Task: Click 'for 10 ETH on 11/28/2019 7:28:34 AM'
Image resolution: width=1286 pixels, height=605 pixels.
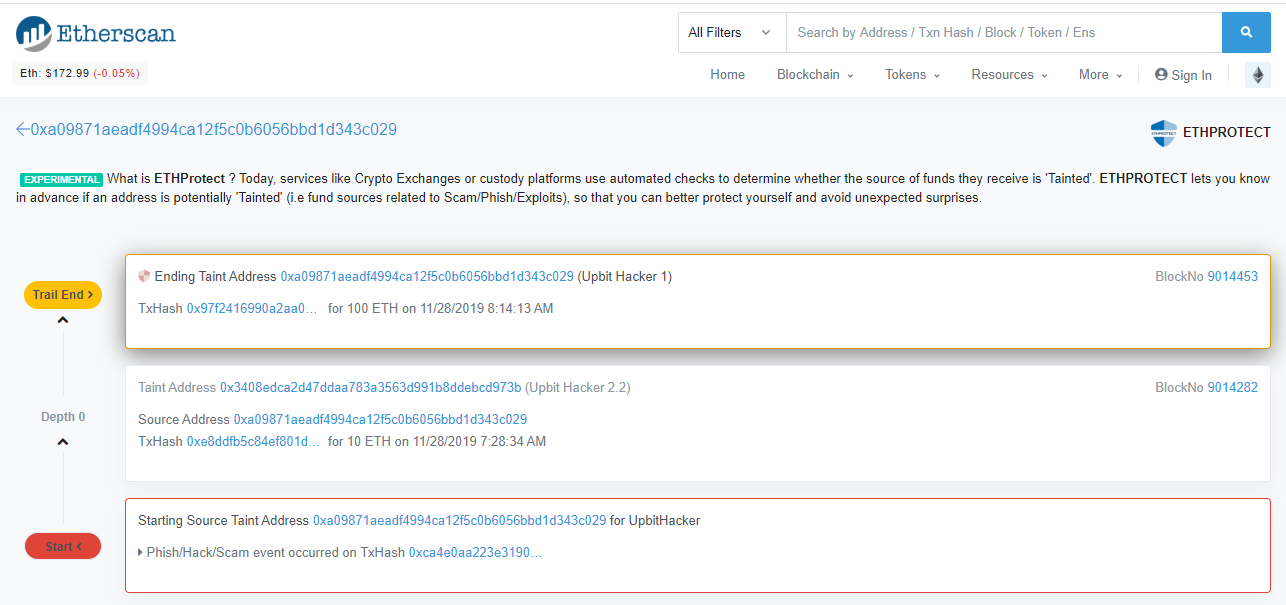Action: 437,441
